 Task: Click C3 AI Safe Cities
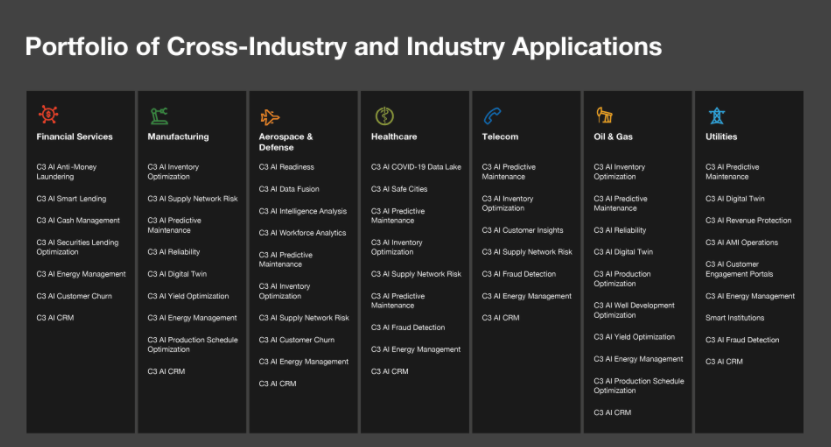[399, 189]
